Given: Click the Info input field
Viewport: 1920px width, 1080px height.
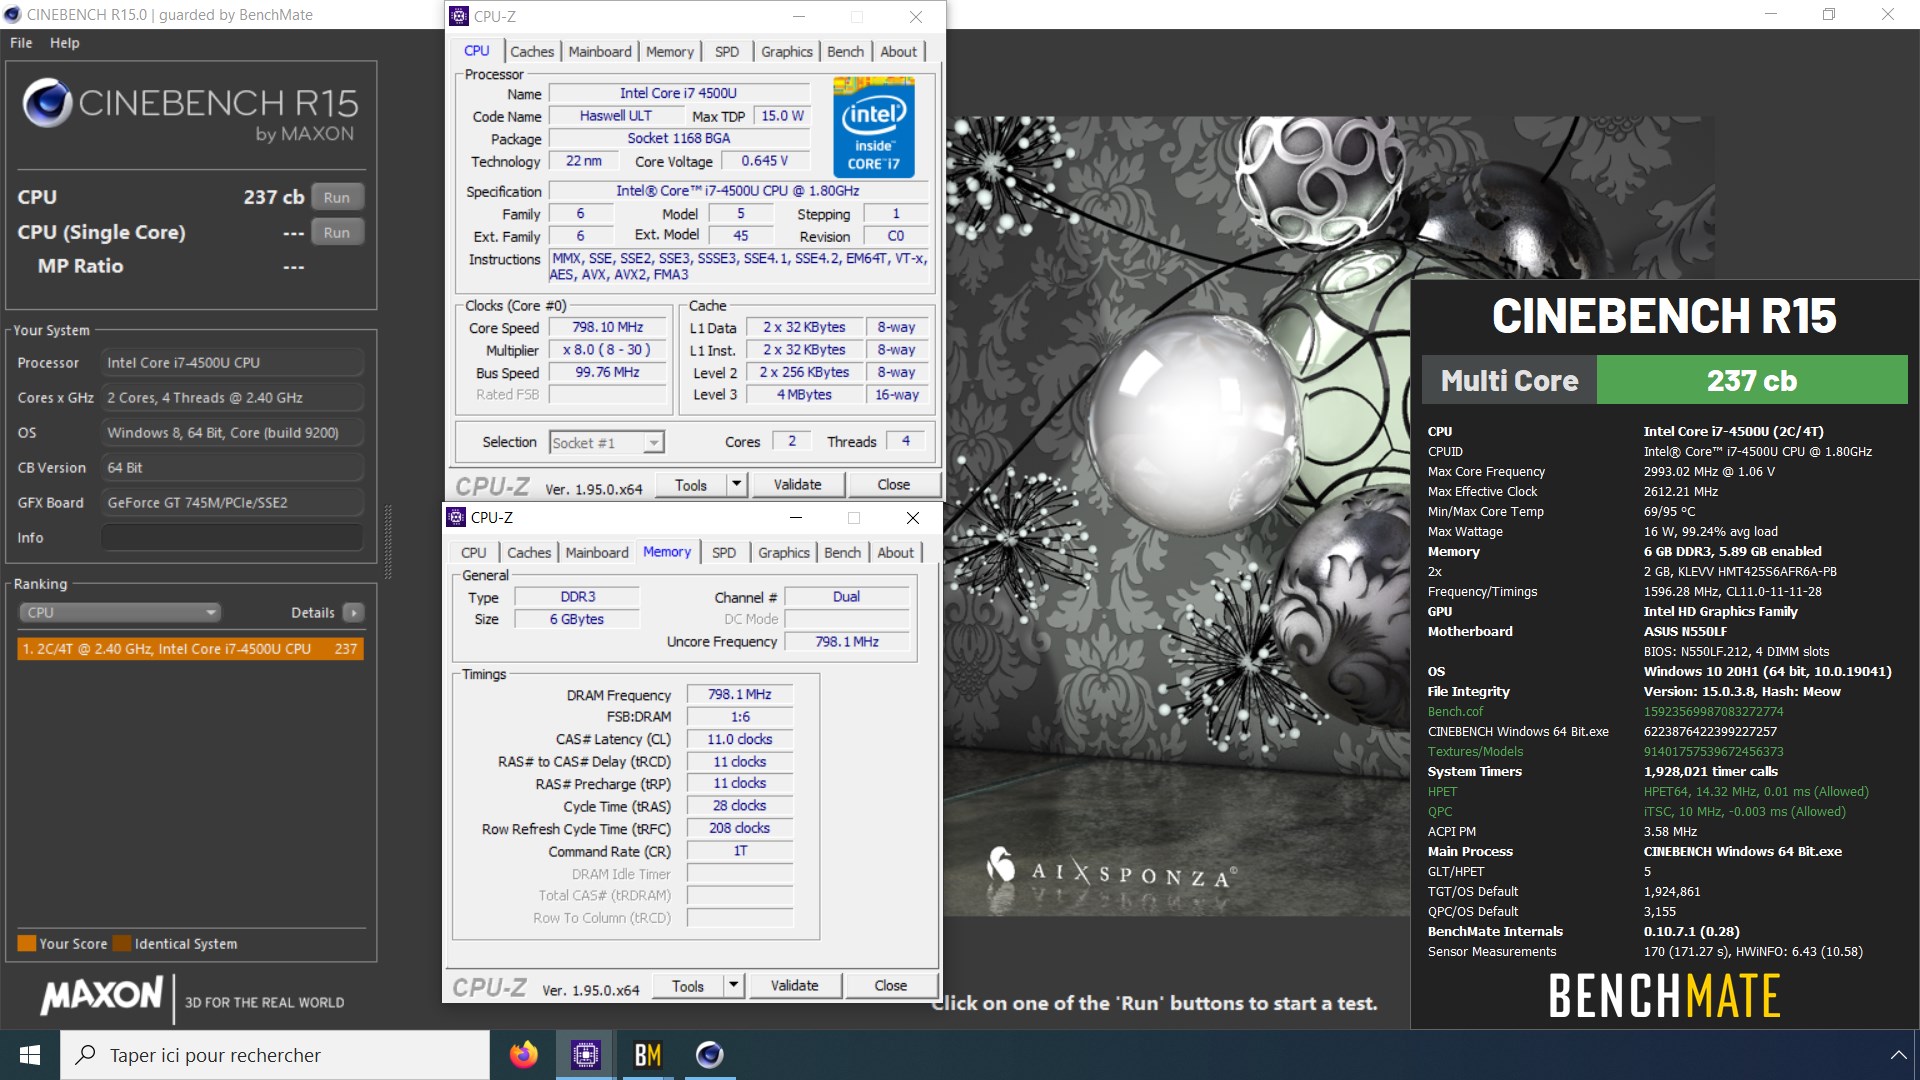Looking at the screenshot, I should pyautogui.click(x=232, y=538).
